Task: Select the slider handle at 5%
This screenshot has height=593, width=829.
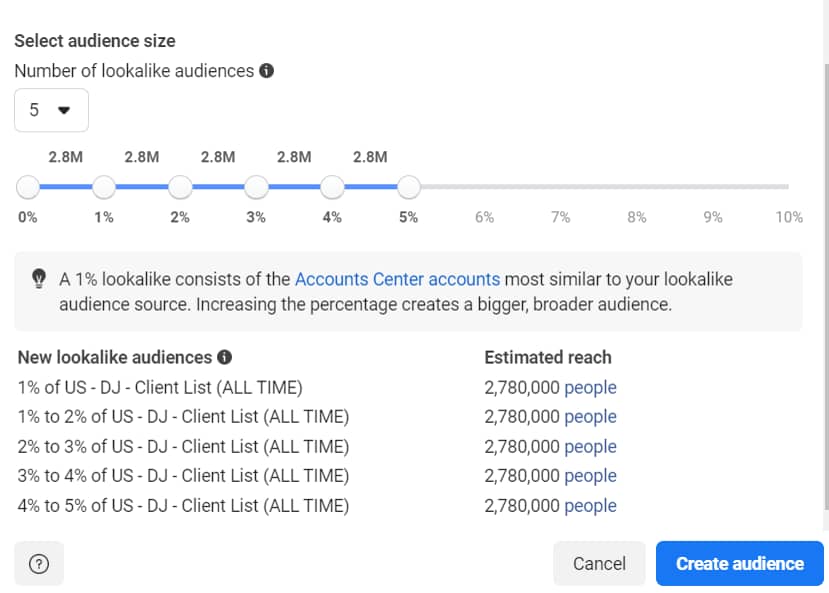Action: click(x=409, y=187)
